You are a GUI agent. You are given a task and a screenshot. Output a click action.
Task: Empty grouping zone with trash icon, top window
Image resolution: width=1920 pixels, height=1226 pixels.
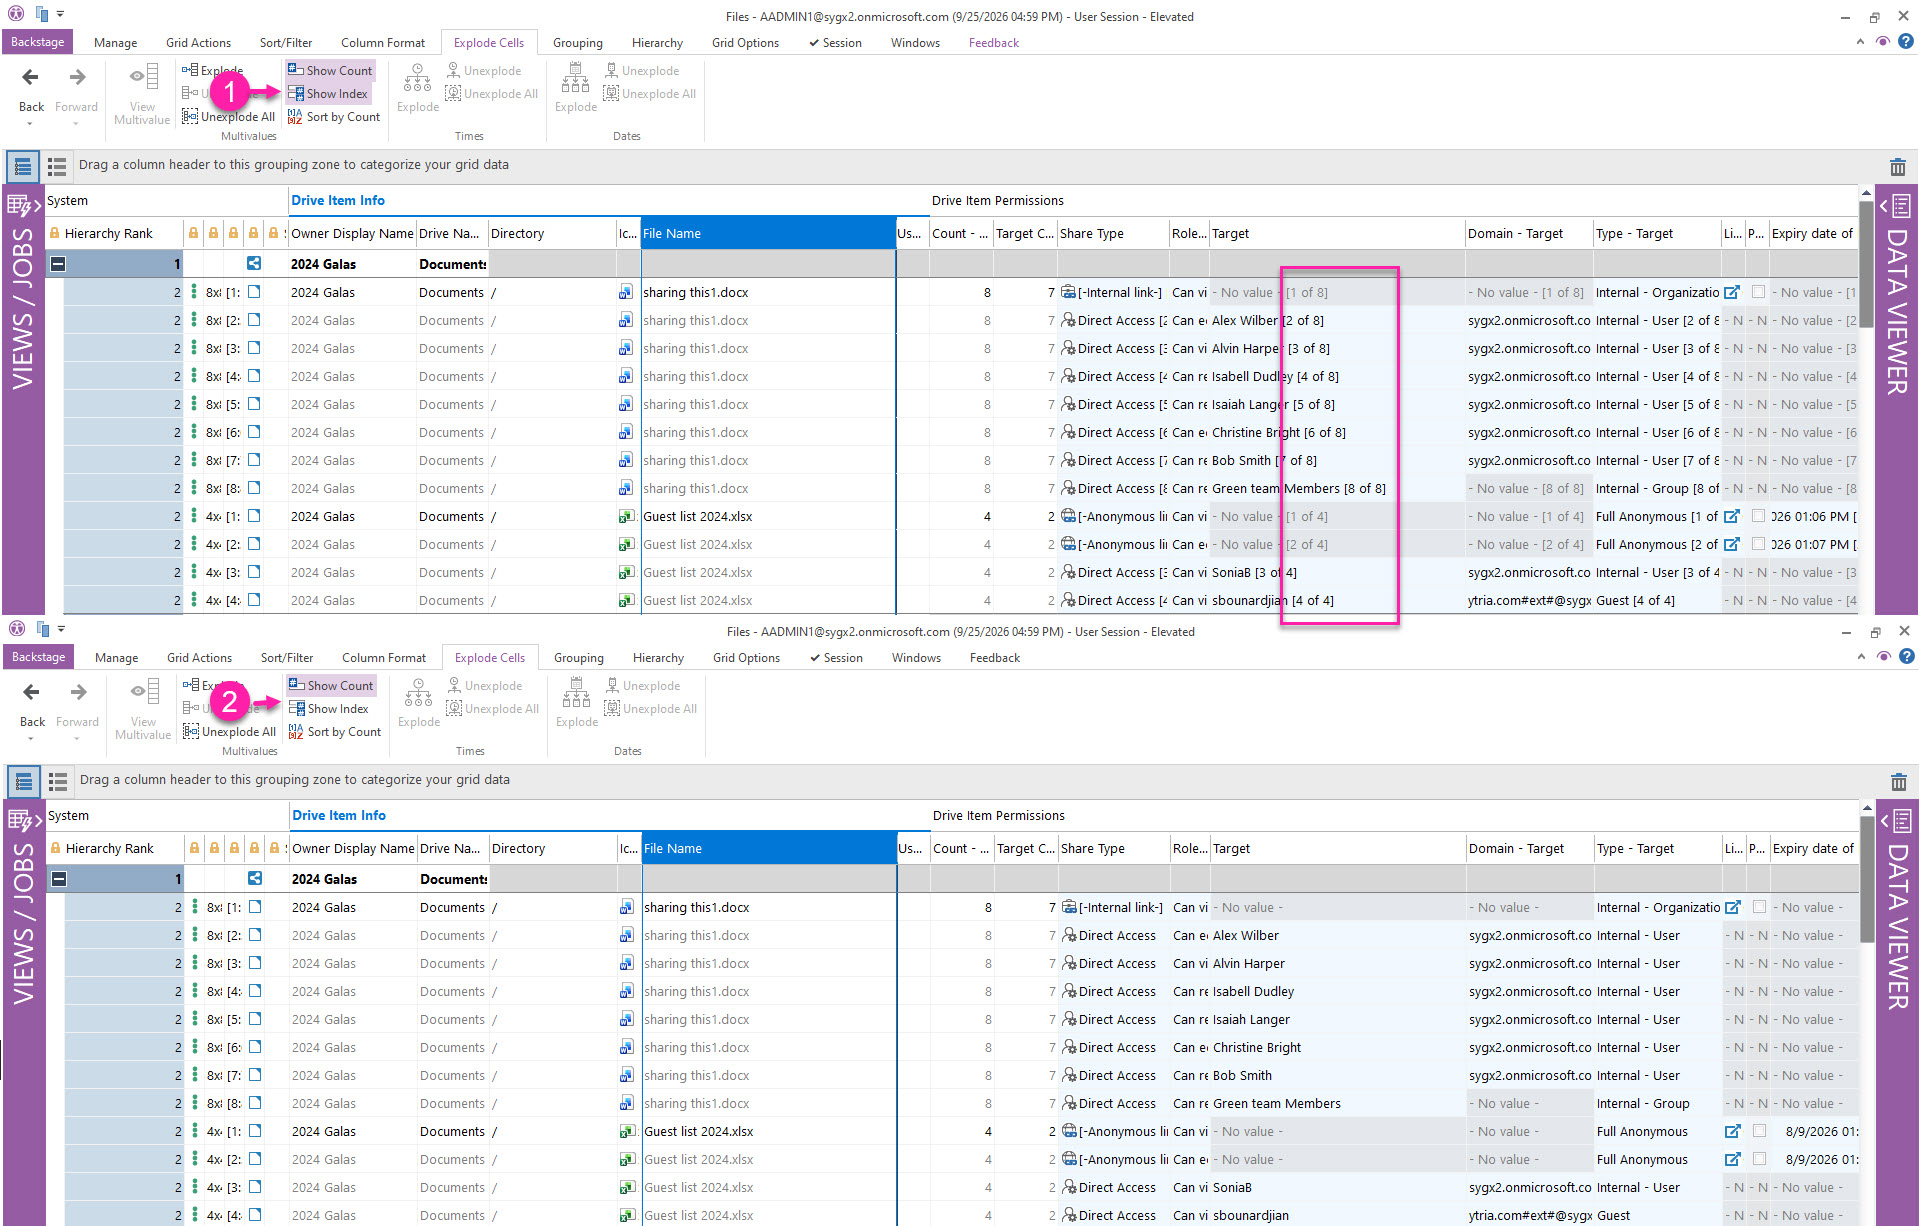pyautogui.click(x=1897, y=166)
